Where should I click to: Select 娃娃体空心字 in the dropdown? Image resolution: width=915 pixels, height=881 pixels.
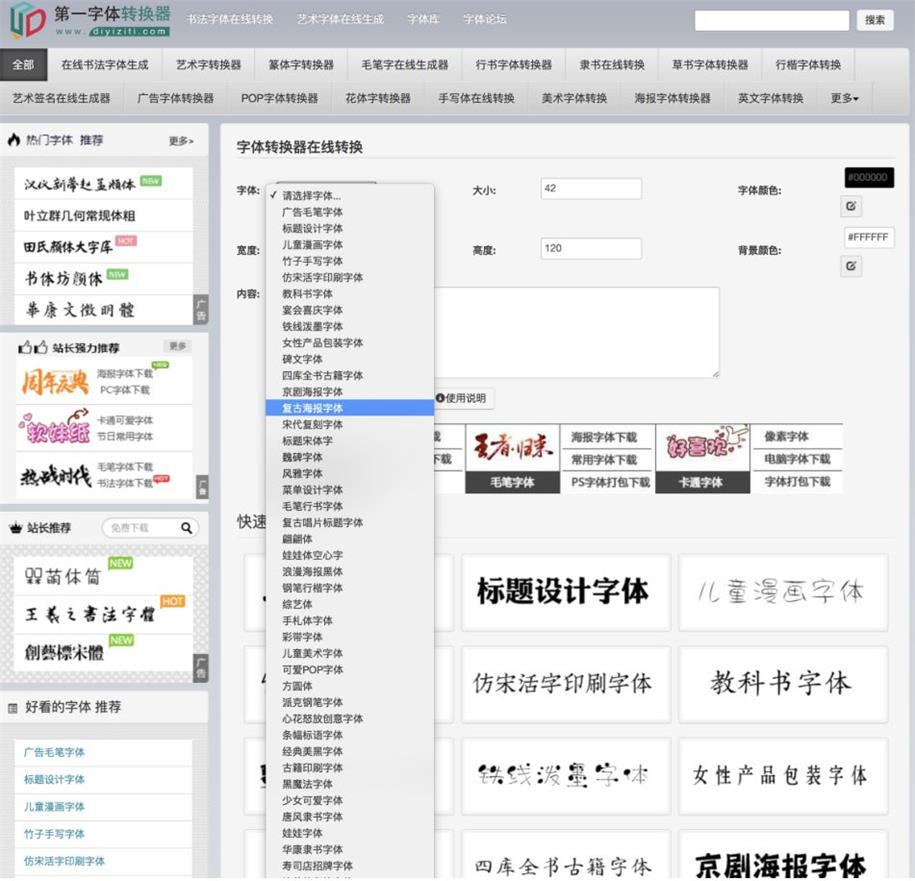pos(350,555)
